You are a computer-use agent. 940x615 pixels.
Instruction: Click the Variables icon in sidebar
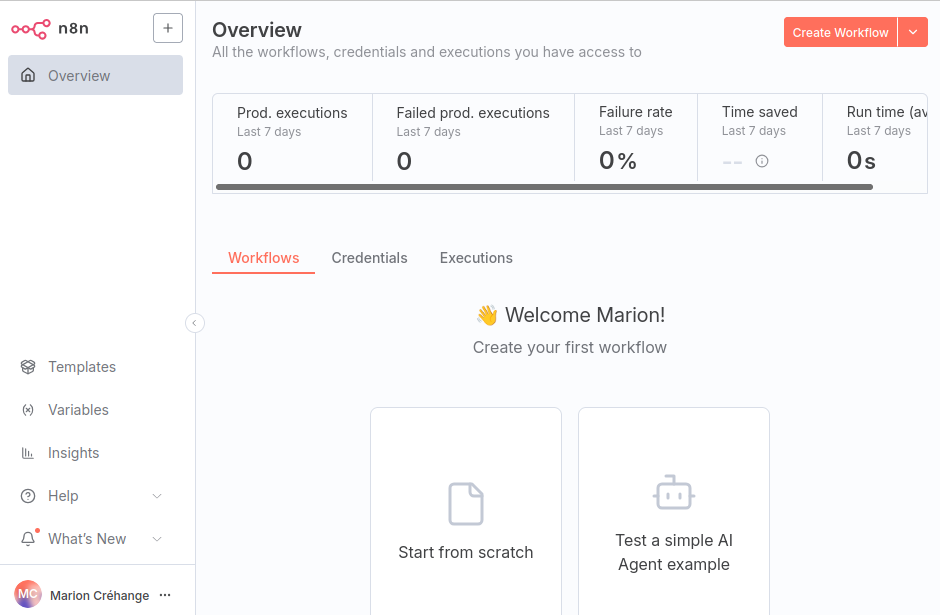[28, 410]
